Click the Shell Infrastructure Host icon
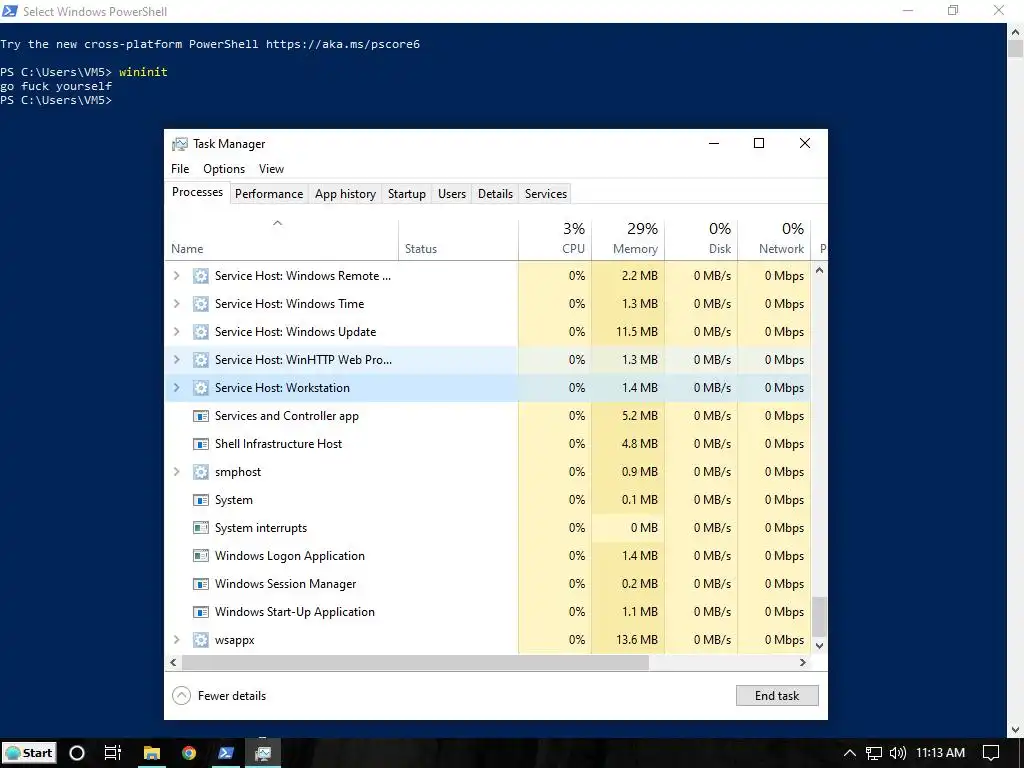The height and width of the screenshot is (768, 1024). 200,444
